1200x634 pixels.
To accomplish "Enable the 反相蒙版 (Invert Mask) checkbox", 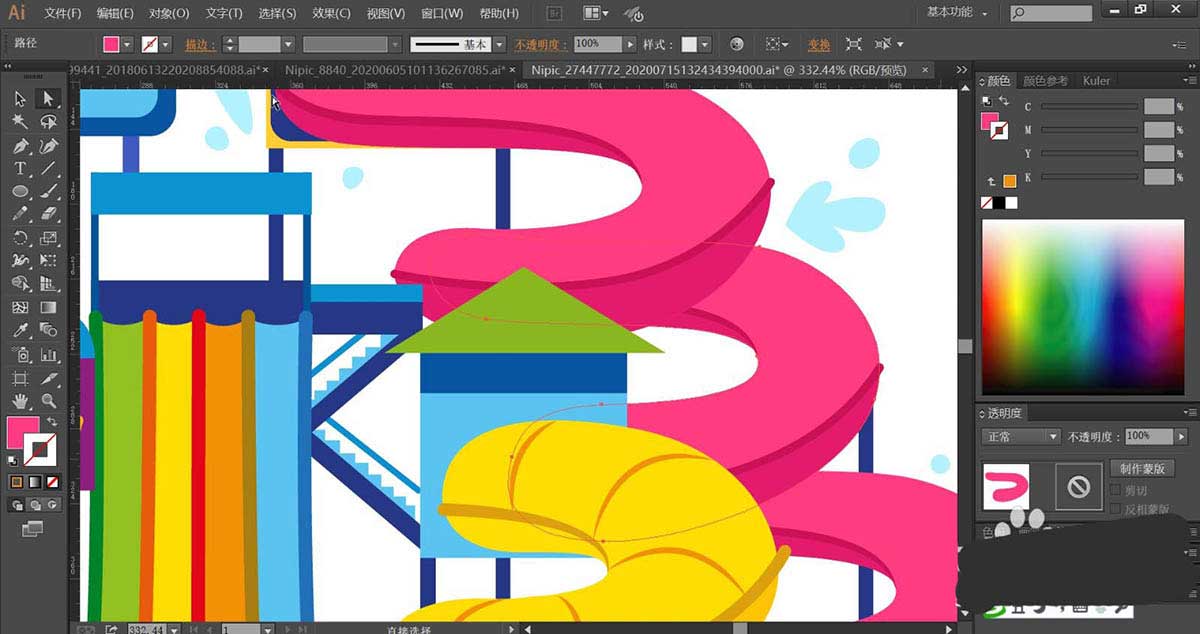I will [x=1116, y=510].
